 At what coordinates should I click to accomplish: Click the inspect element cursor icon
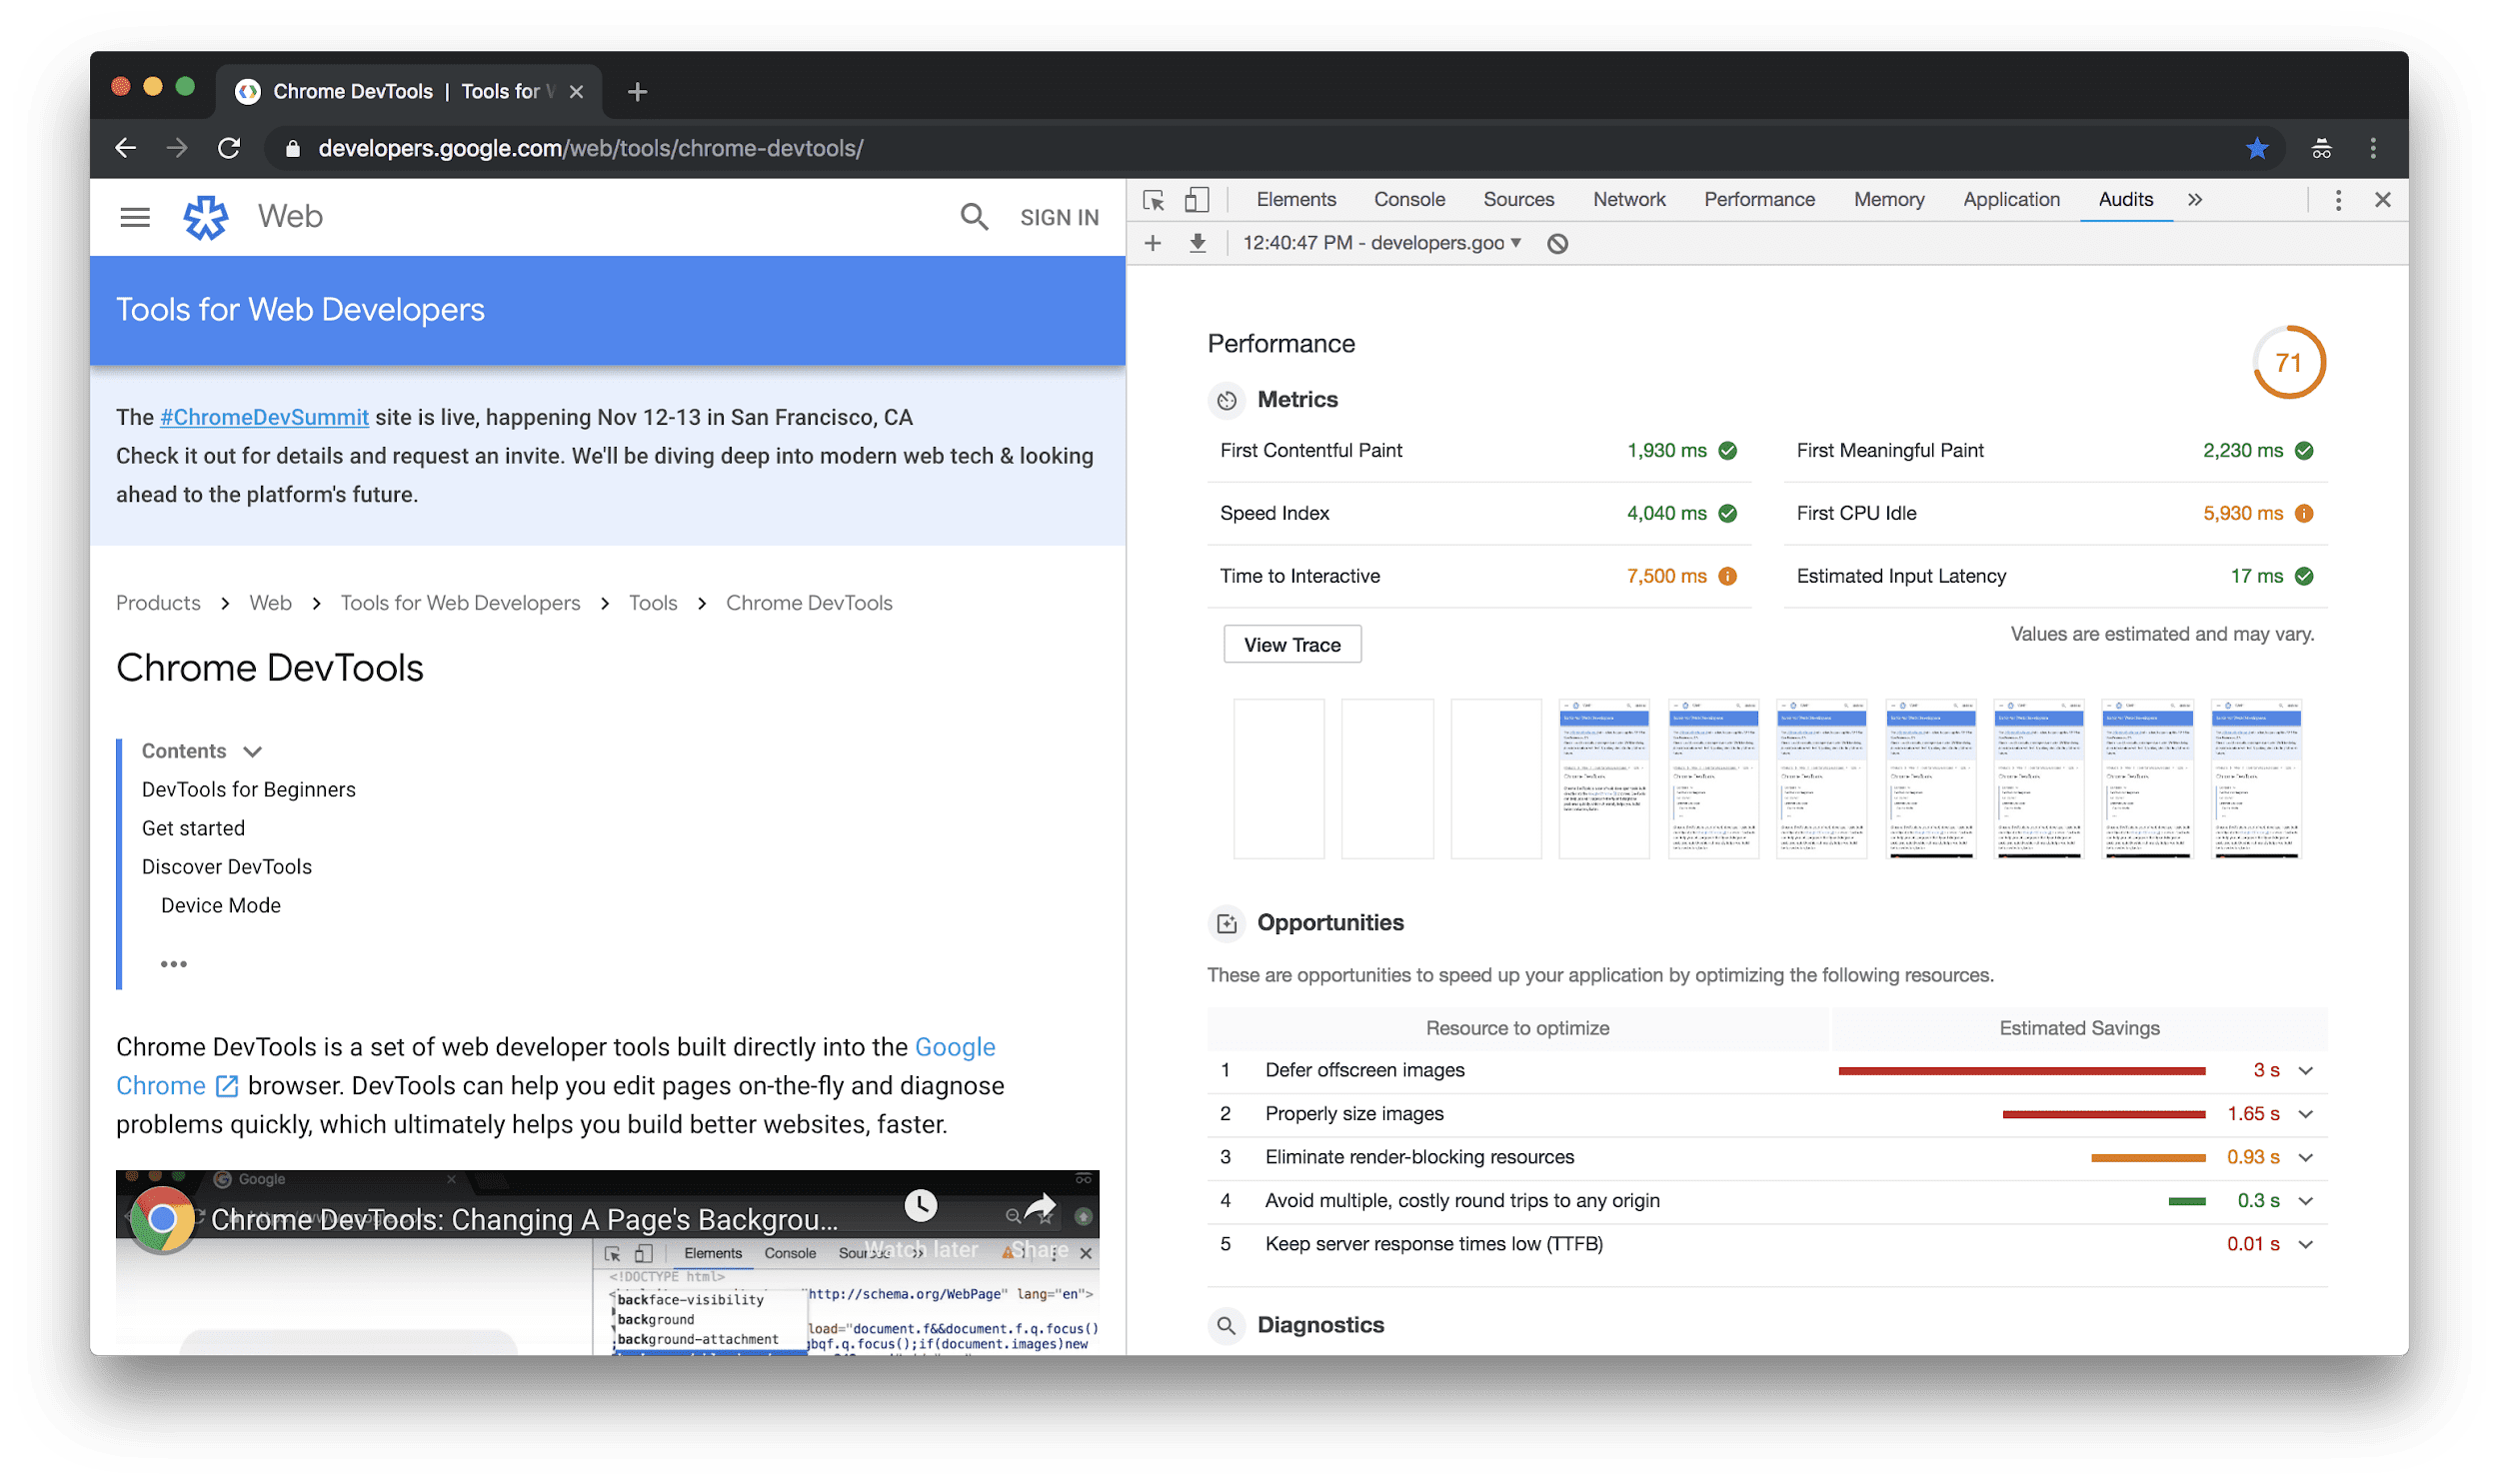(x=1153, y=198)
